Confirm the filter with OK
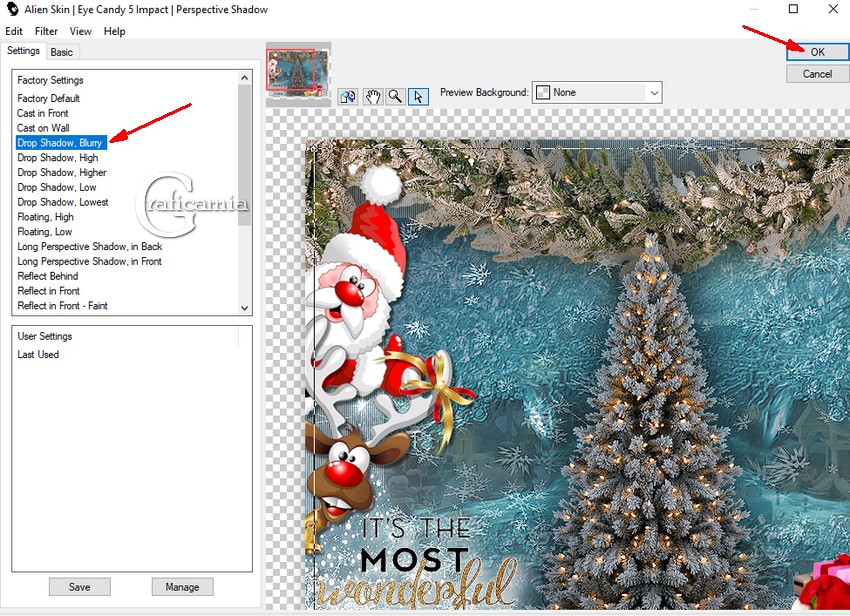The height and width of the screenshot is (616, 850). click(x=817, y=52)
